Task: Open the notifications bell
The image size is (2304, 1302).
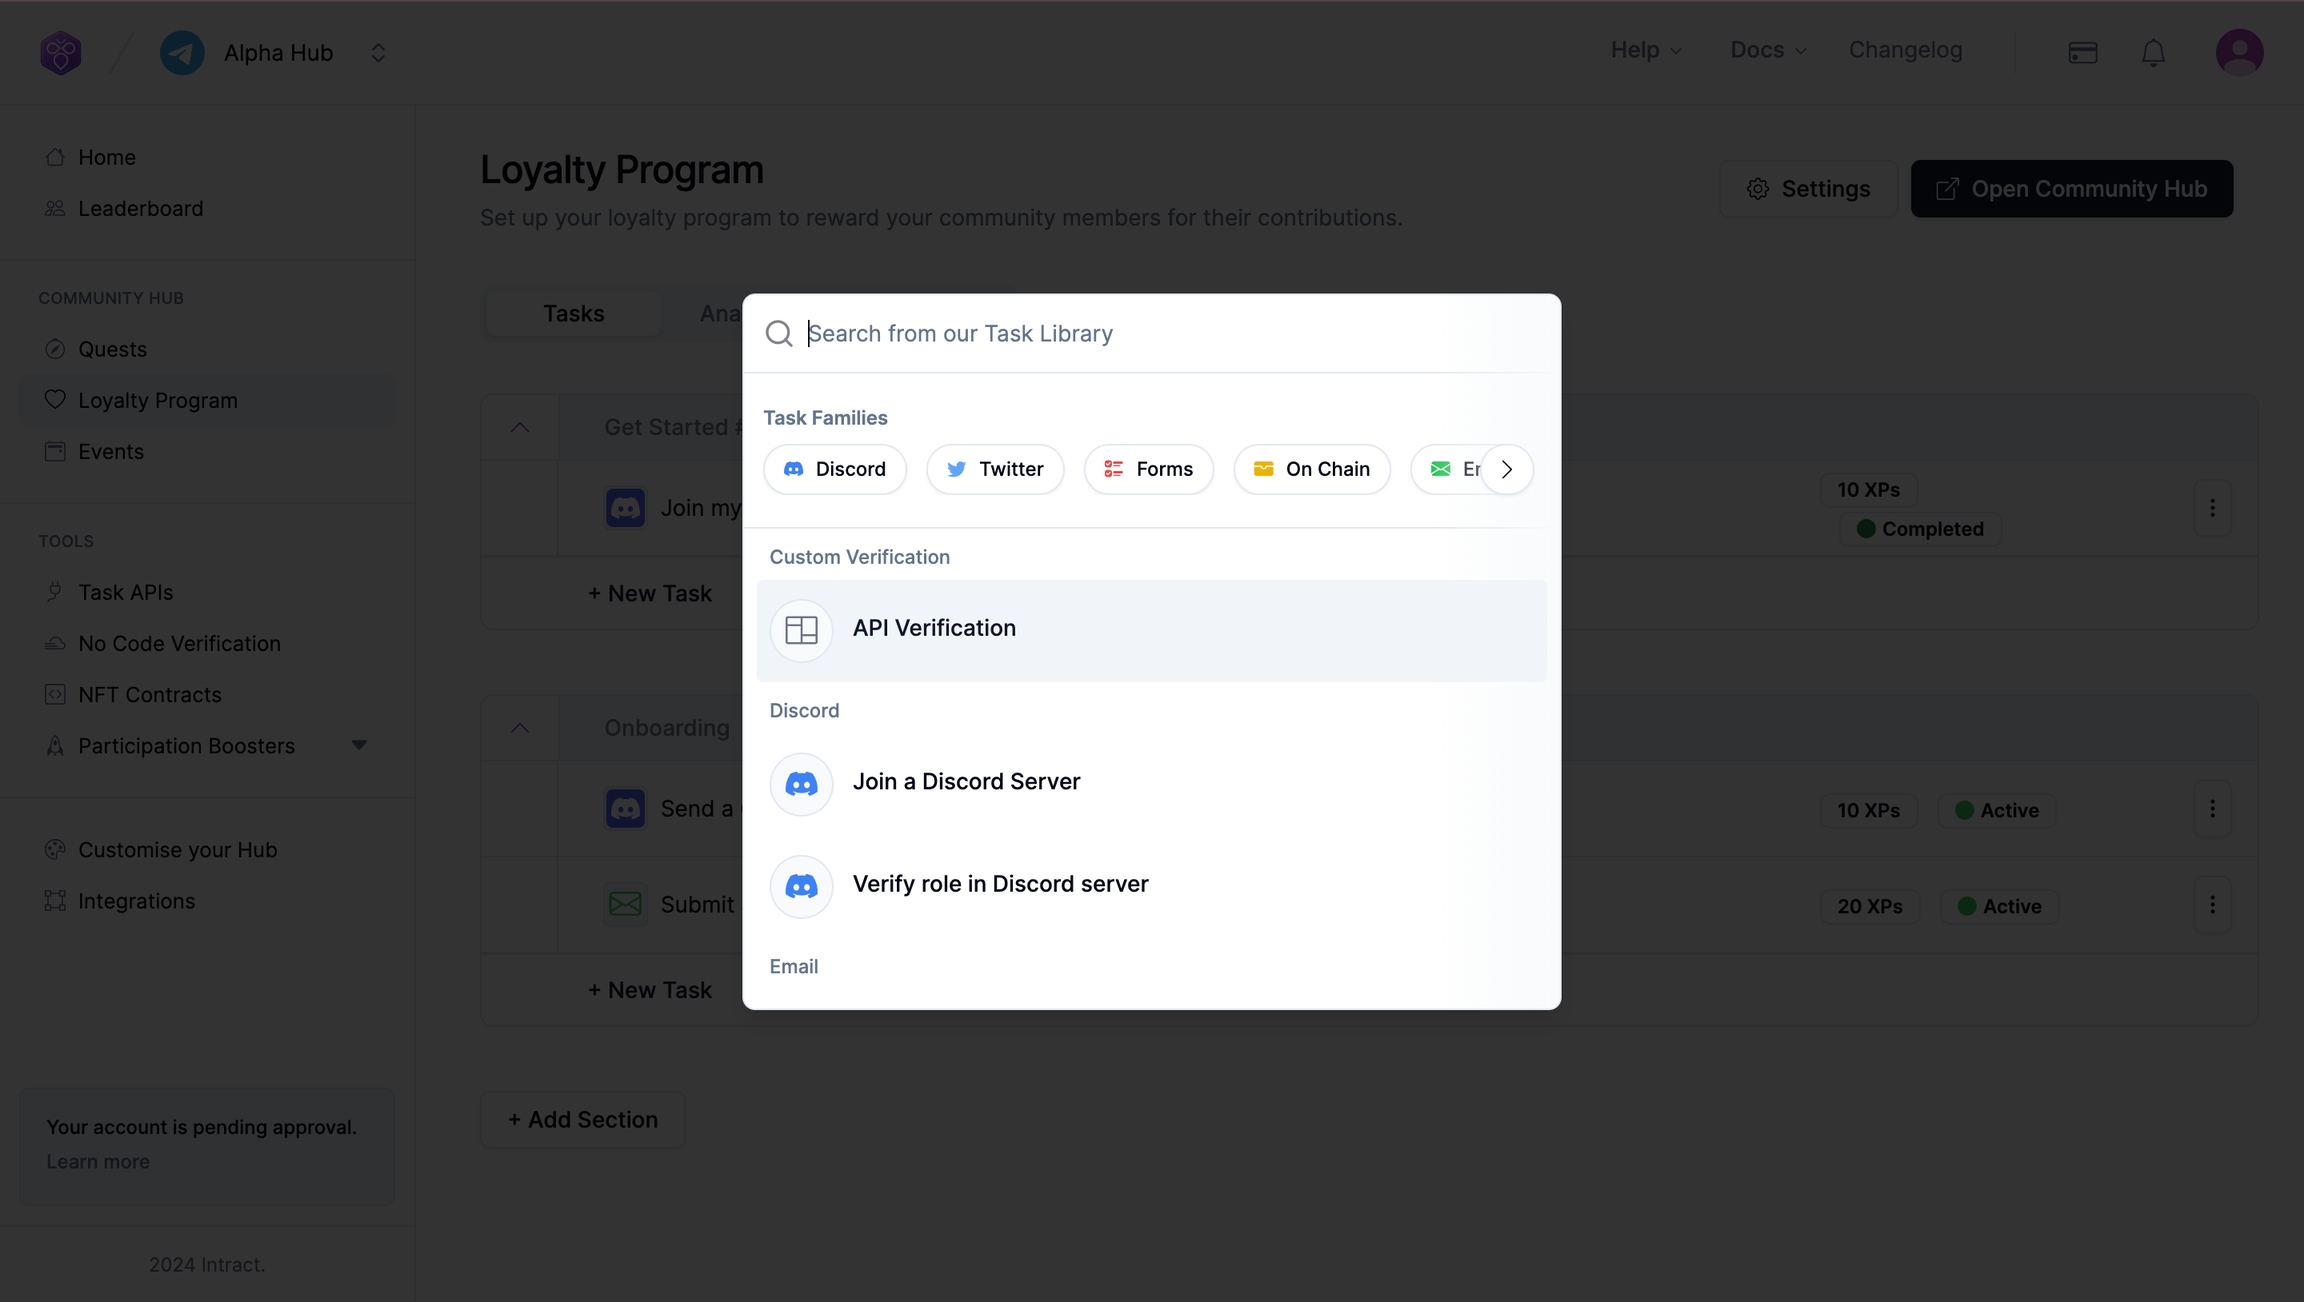Action: coord(2153,52)
